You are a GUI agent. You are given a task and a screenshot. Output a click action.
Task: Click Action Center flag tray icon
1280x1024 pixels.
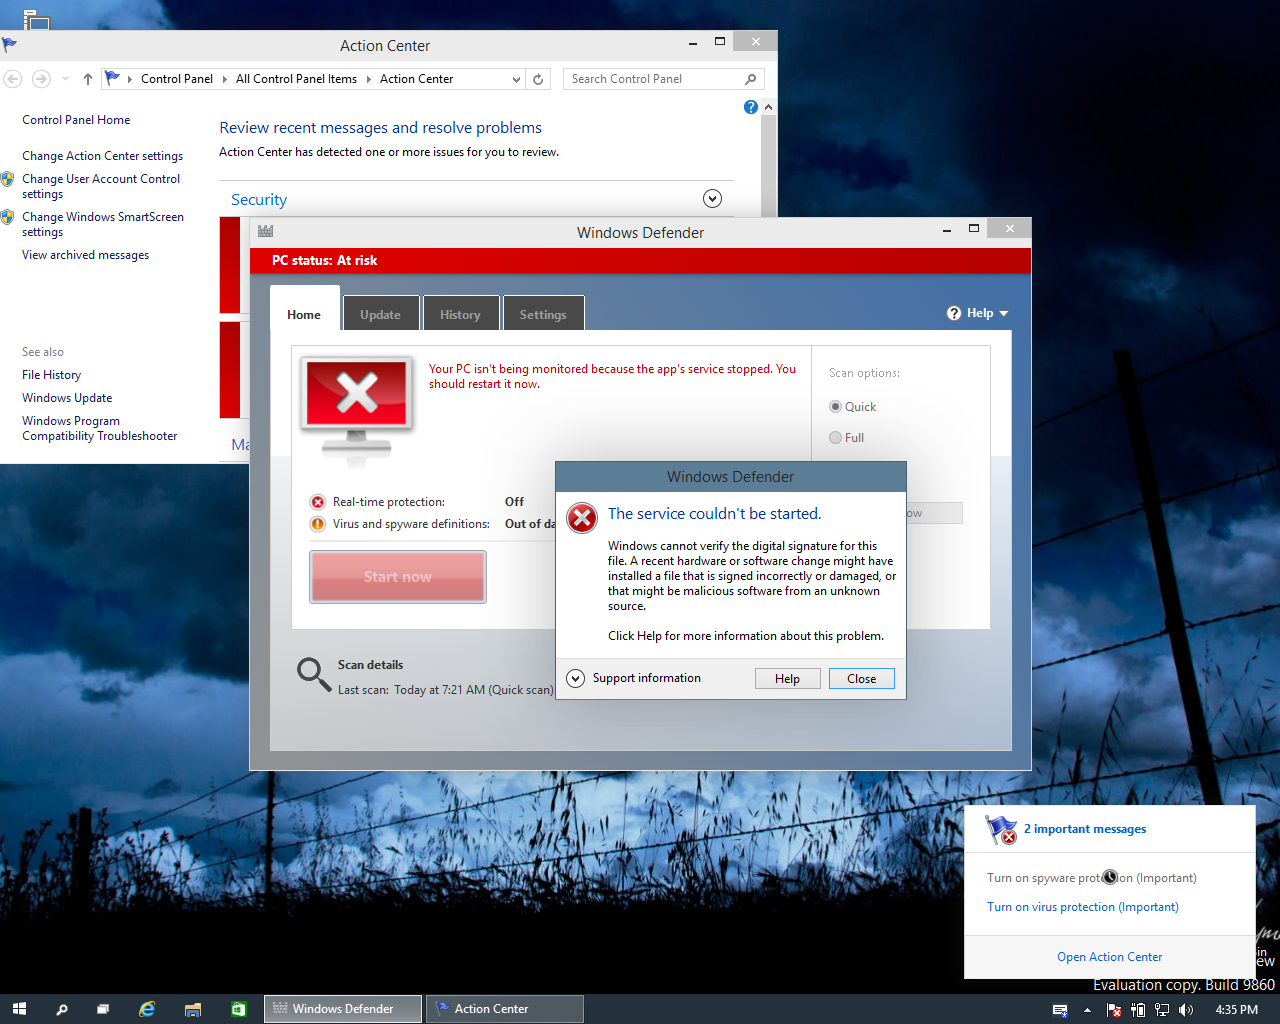(x=1113, y=1010)
